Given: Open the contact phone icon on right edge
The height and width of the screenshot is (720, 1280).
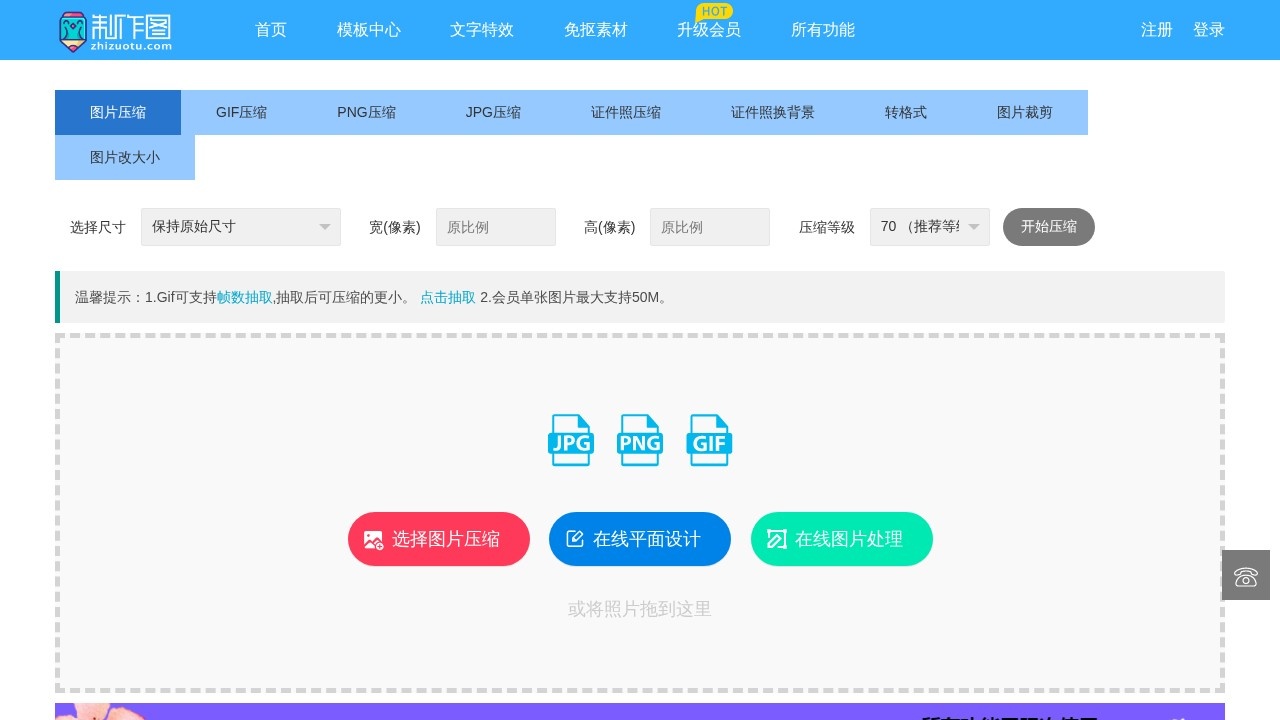Looking at the screenshot, I should [1245, 576].
